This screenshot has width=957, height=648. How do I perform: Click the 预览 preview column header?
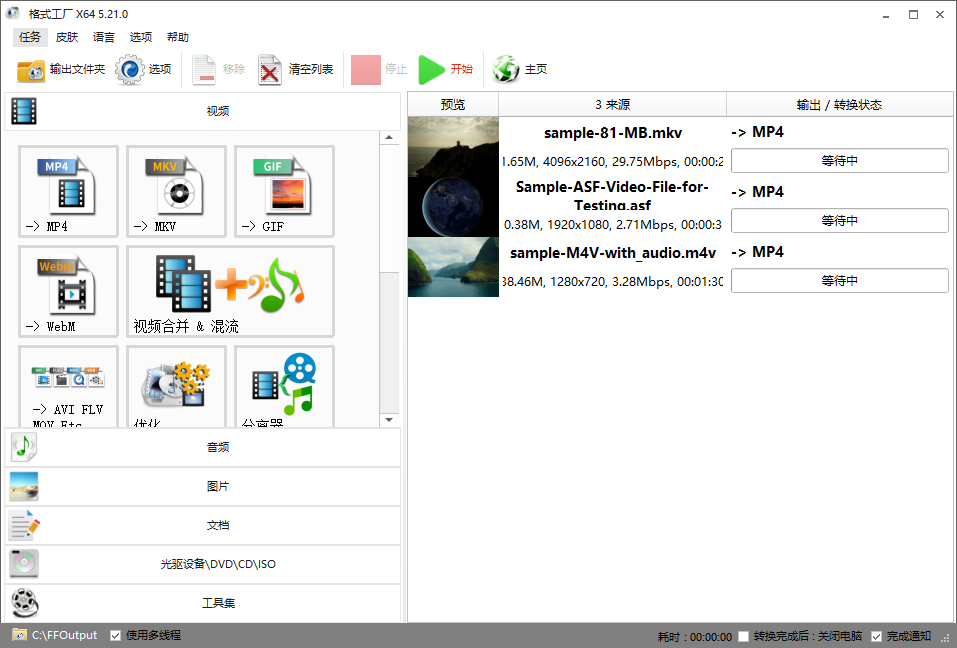pyautogui.click(x=453, y=104)
